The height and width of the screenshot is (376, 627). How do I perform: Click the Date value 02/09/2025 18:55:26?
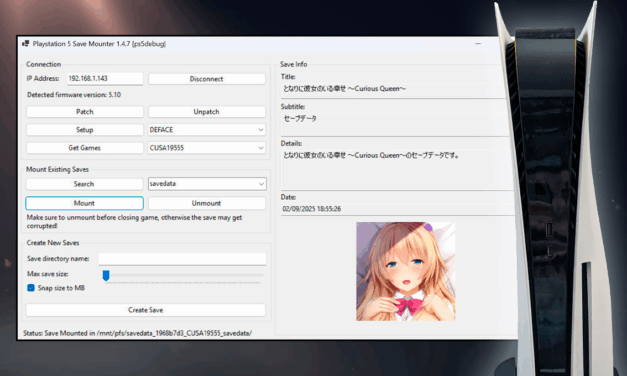[312, 209]
